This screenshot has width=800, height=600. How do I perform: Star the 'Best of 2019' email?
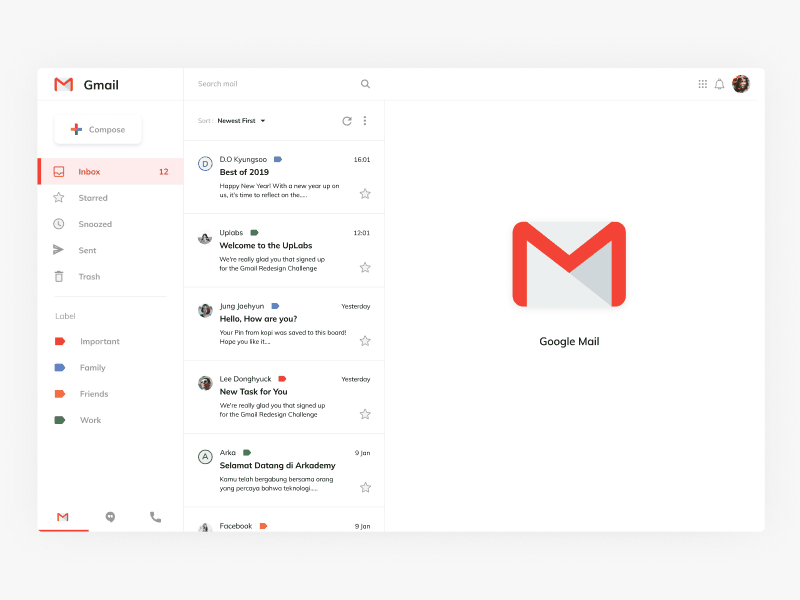tap(365, 194)
